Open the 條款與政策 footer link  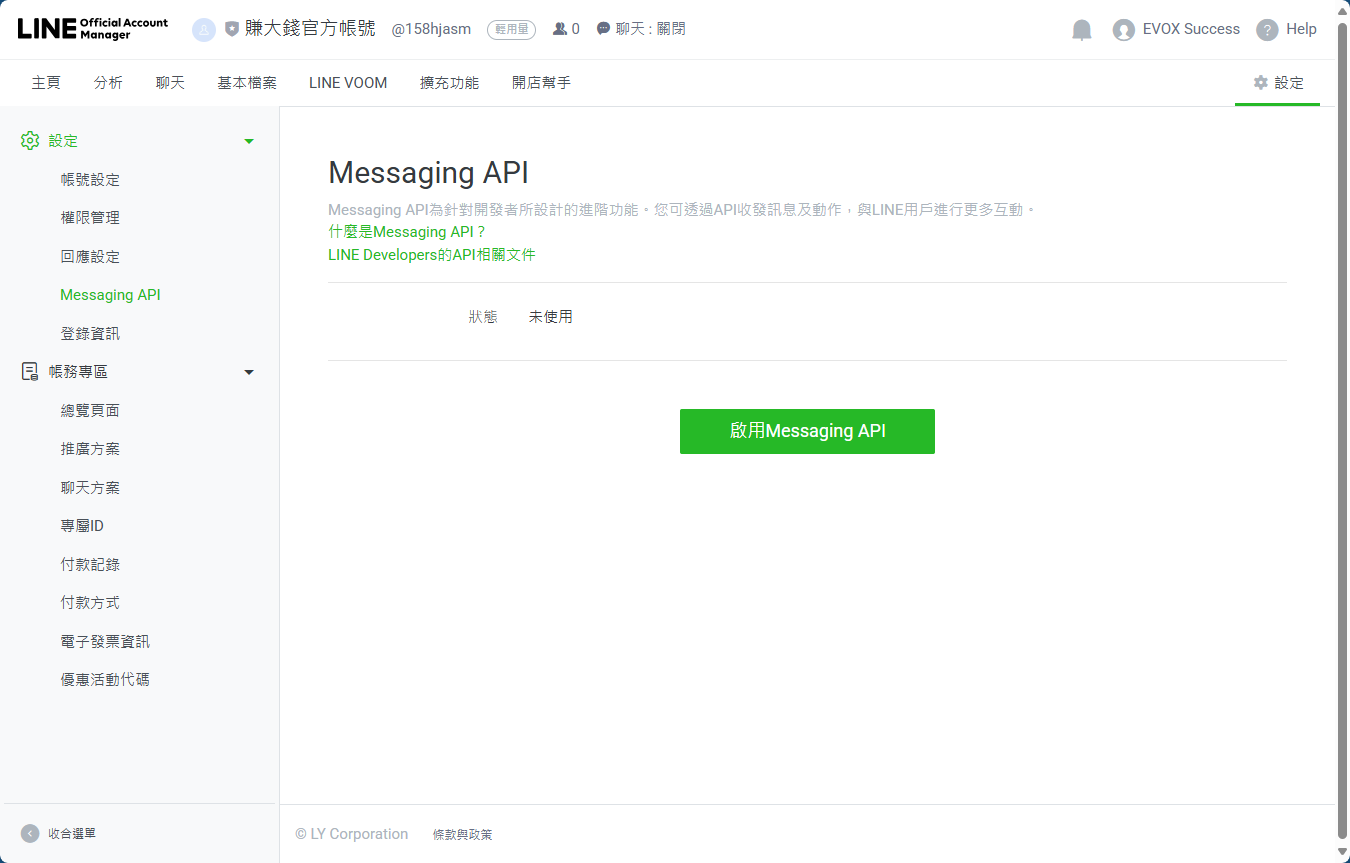pyautogui.click(x=462, y=835)
